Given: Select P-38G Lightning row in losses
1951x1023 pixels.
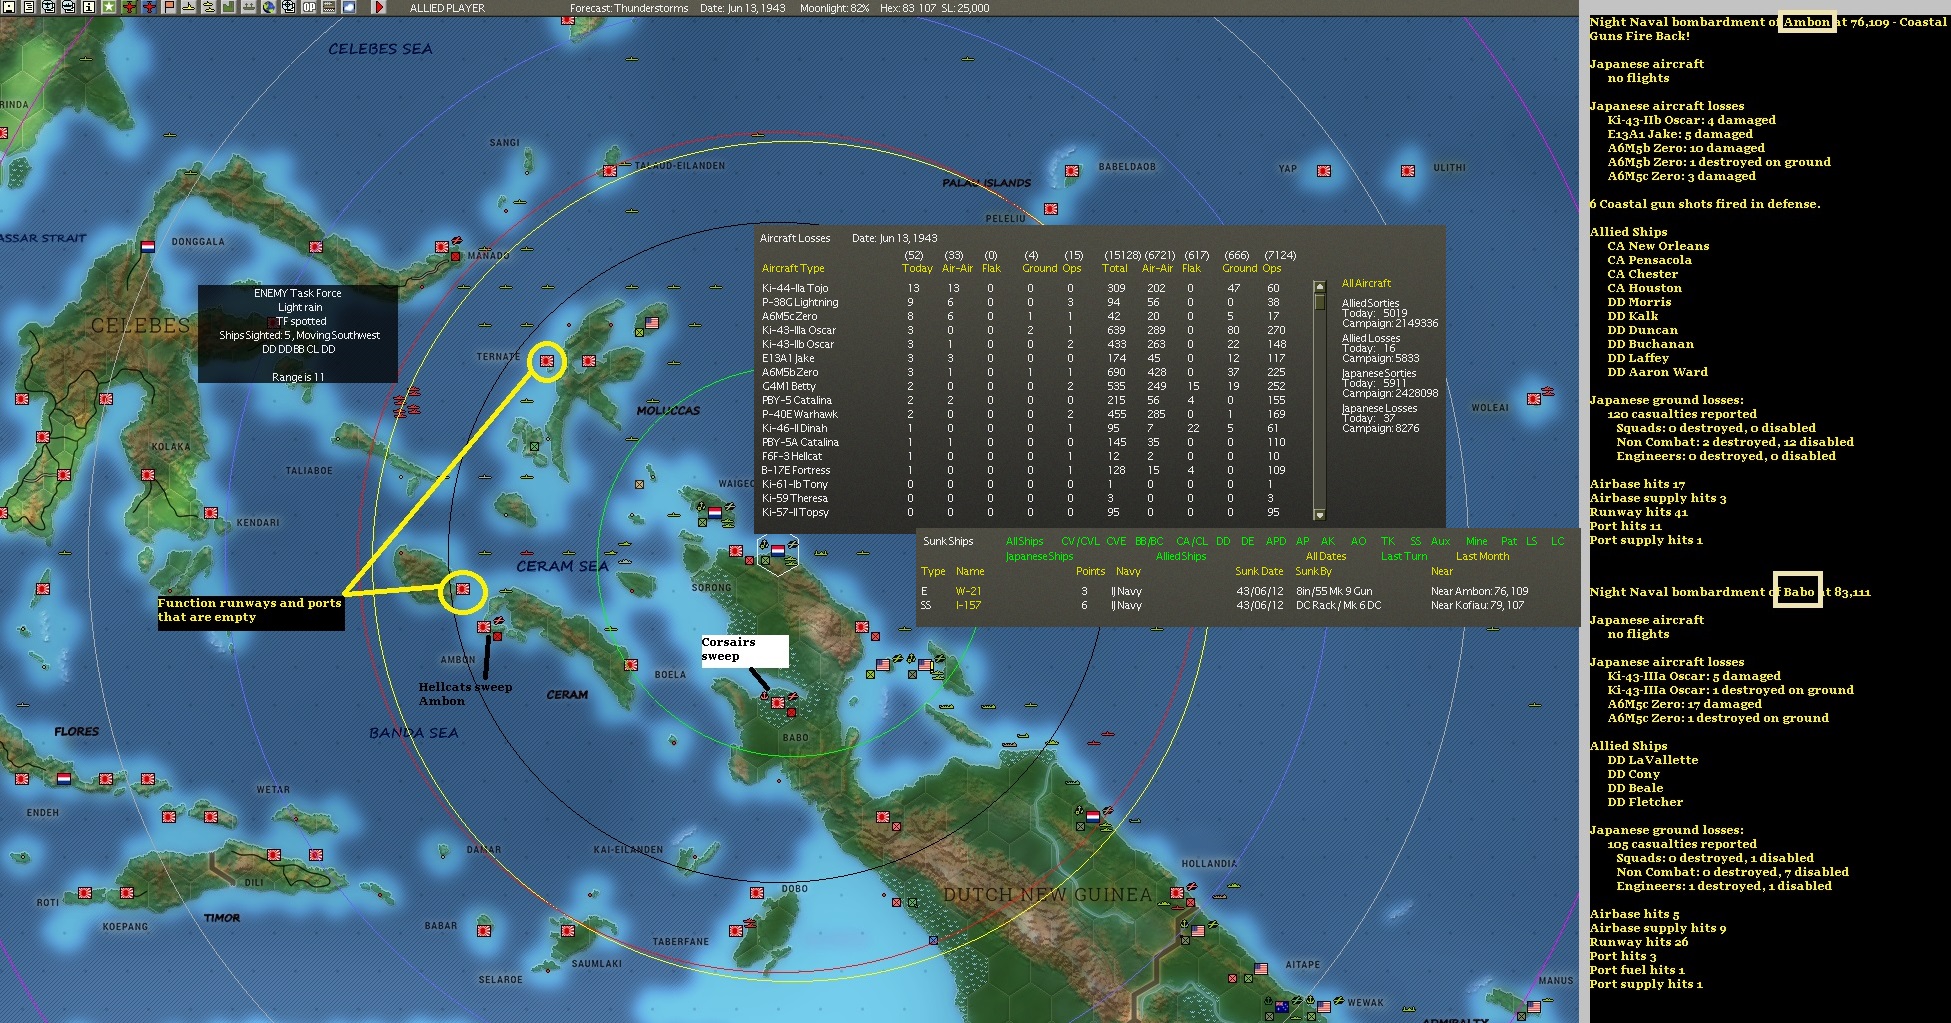Looking at the screenshot, I should point(1030,302).
